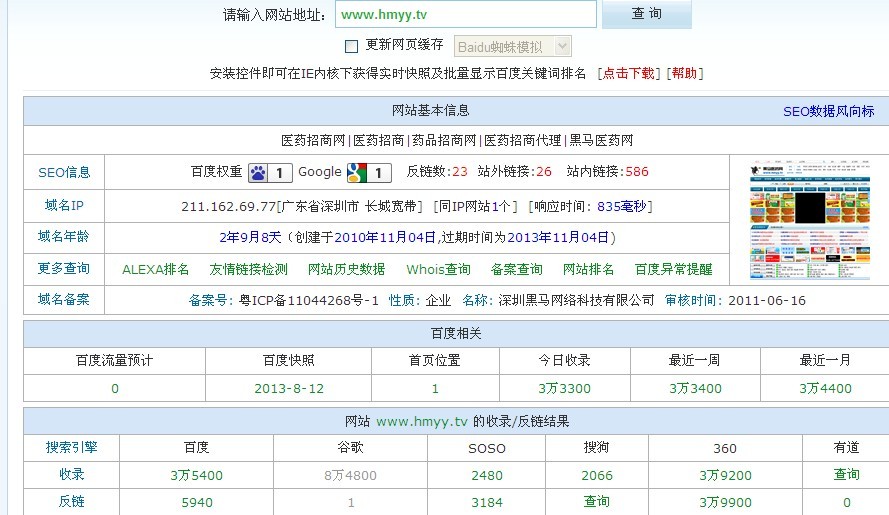889x515 pixels.
Task: Open SEO数据风向标 link
Action: 828,112
